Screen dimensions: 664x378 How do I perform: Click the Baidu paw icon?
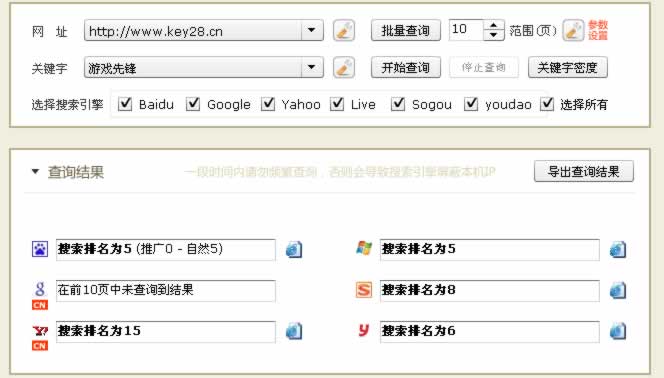click(x=40, y=249)
